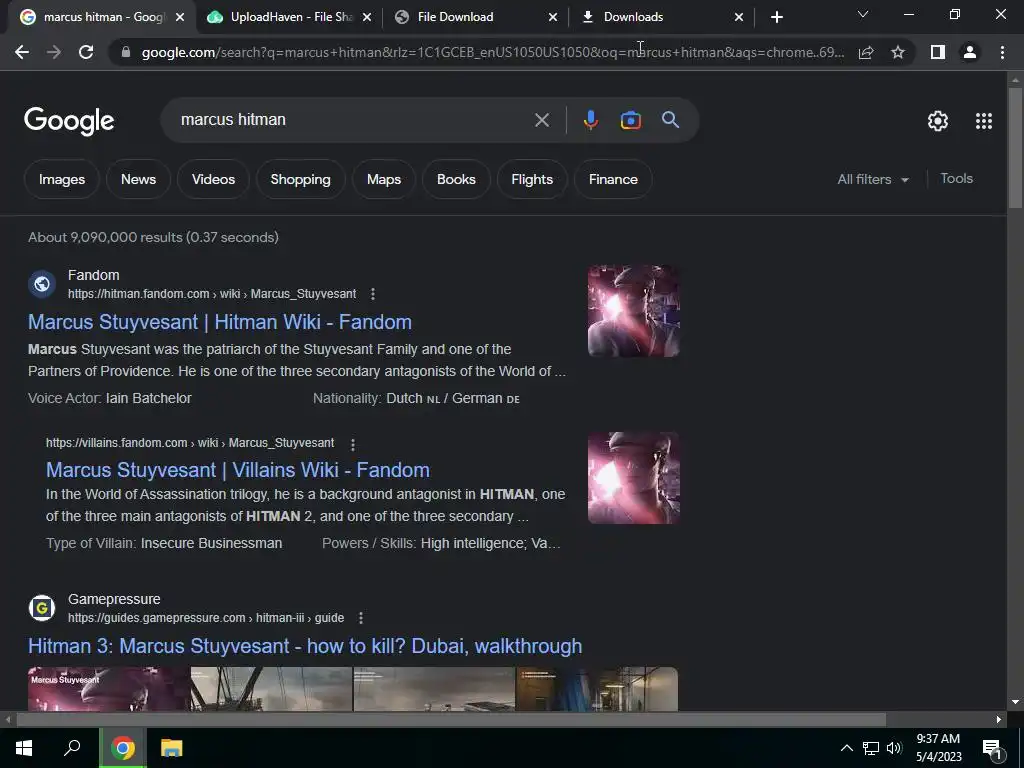Start voice search with the microphone icon

tap(590, 120)
